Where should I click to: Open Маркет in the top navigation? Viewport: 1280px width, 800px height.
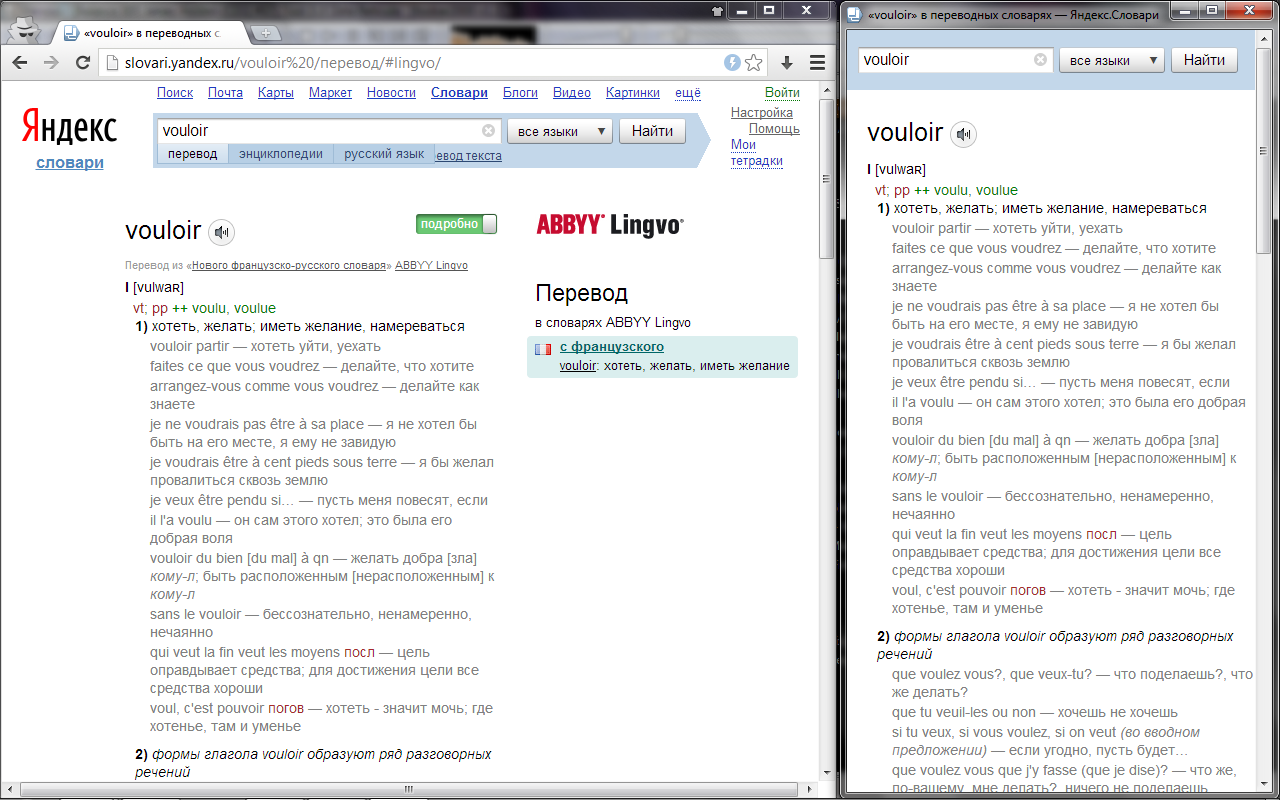[x=330, y=93]
